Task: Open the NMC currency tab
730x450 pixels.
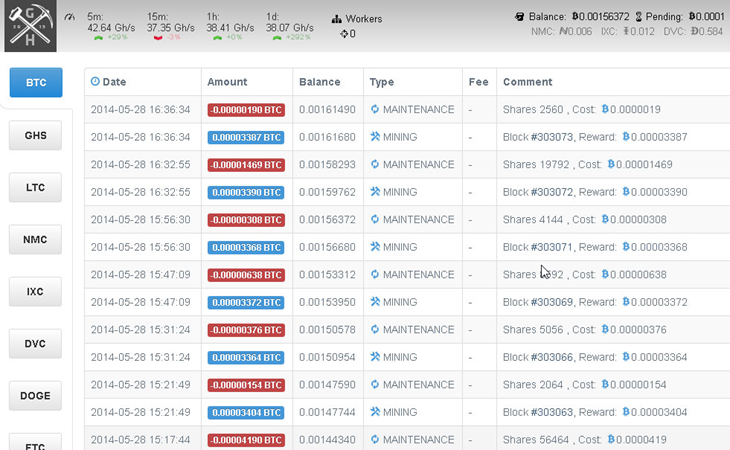Action: 35,240
